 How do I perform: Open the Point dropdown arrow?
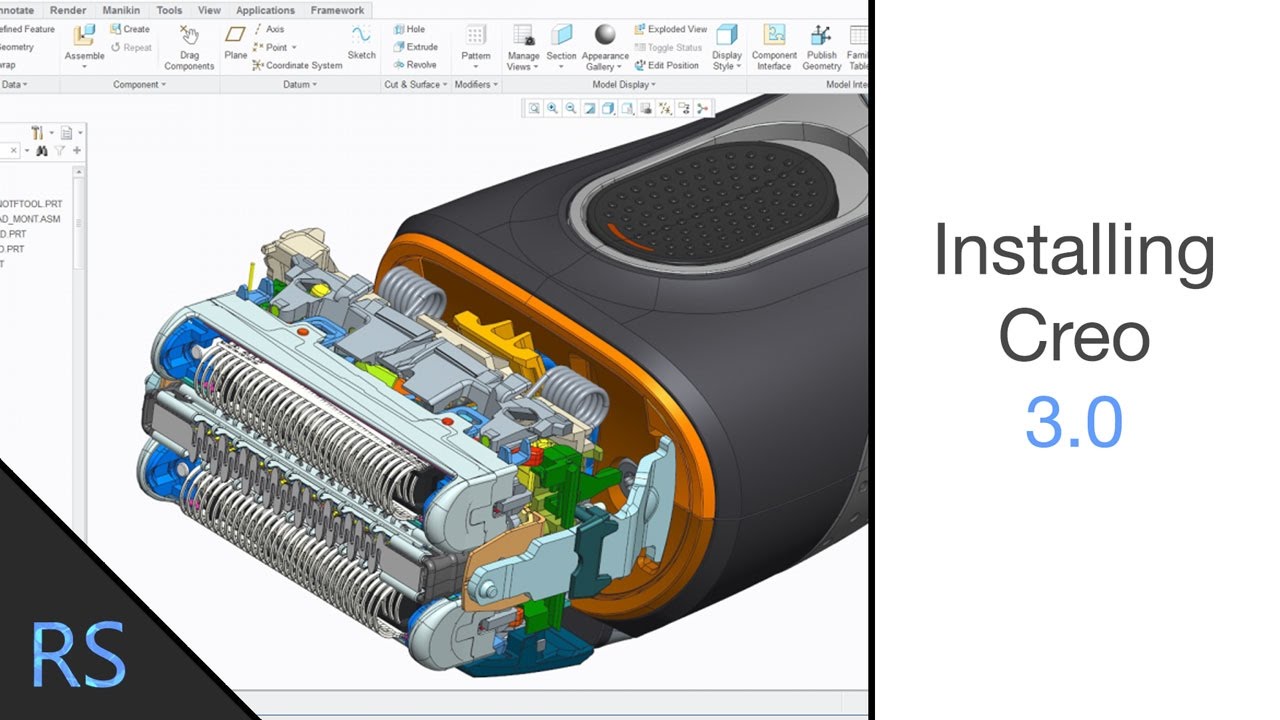click(294, 48)
